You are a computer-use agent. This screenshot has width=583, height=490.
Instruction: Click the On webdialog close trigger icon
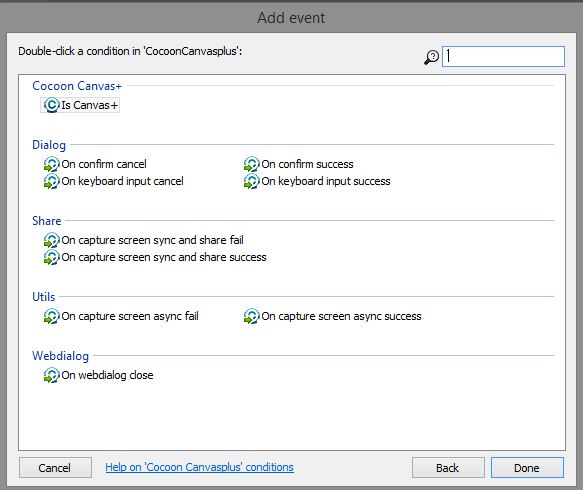tap(51, 375)
